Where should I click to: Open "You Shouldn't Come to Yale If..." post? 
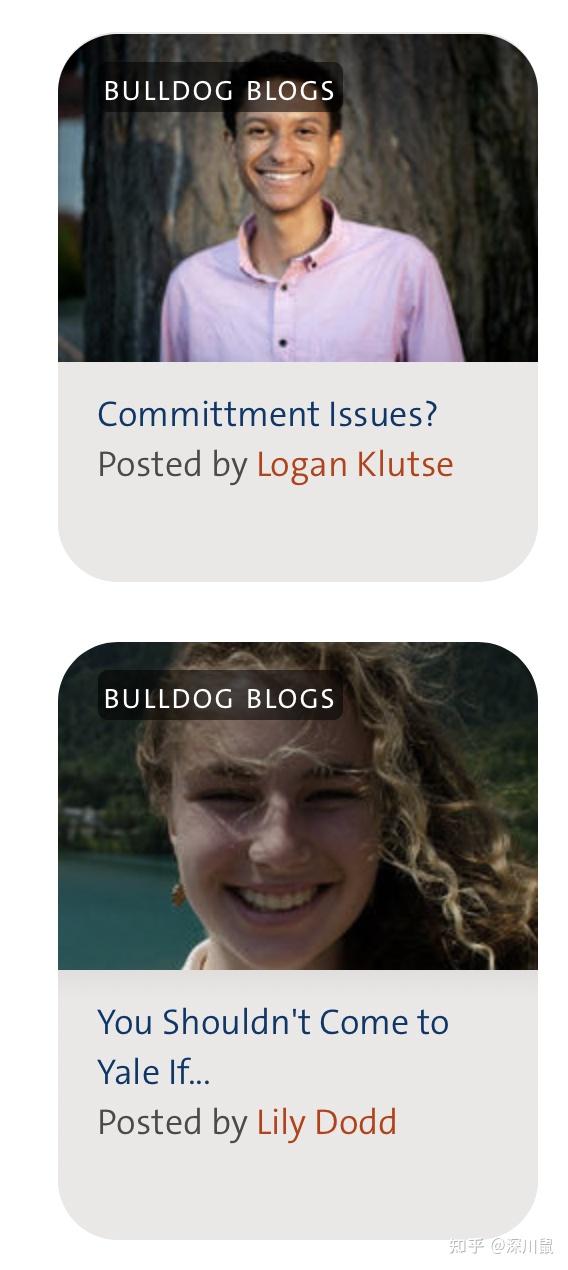pyautogui.click(x=273, y=1047)
